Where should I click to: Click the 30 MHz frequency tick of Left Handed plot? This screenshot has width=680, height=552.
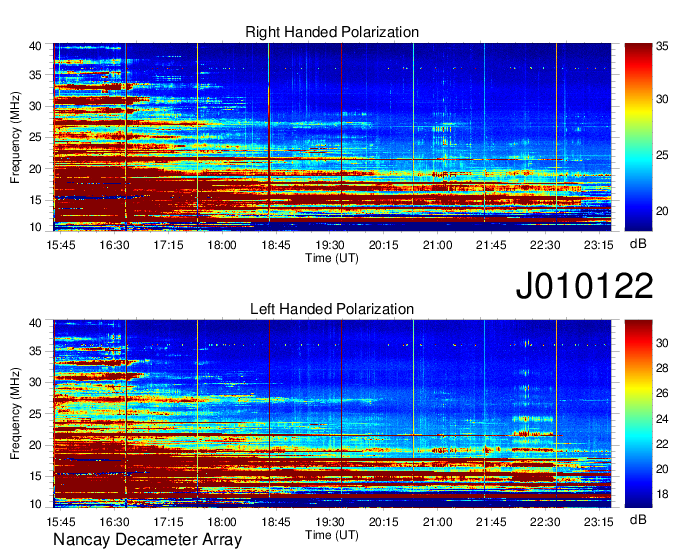tap(35, 382)
